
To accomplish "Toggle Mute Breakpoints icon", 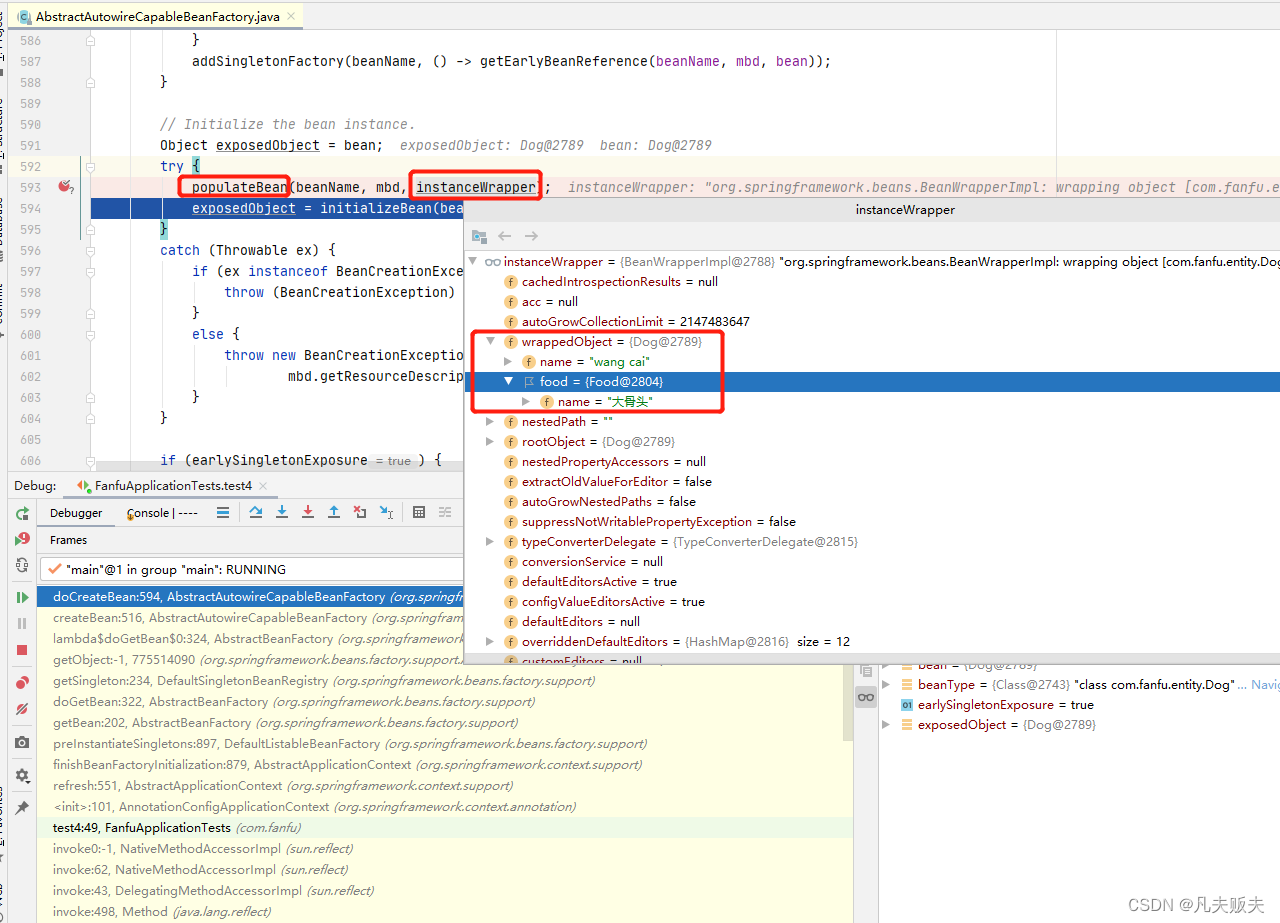I will click(22, 709).
